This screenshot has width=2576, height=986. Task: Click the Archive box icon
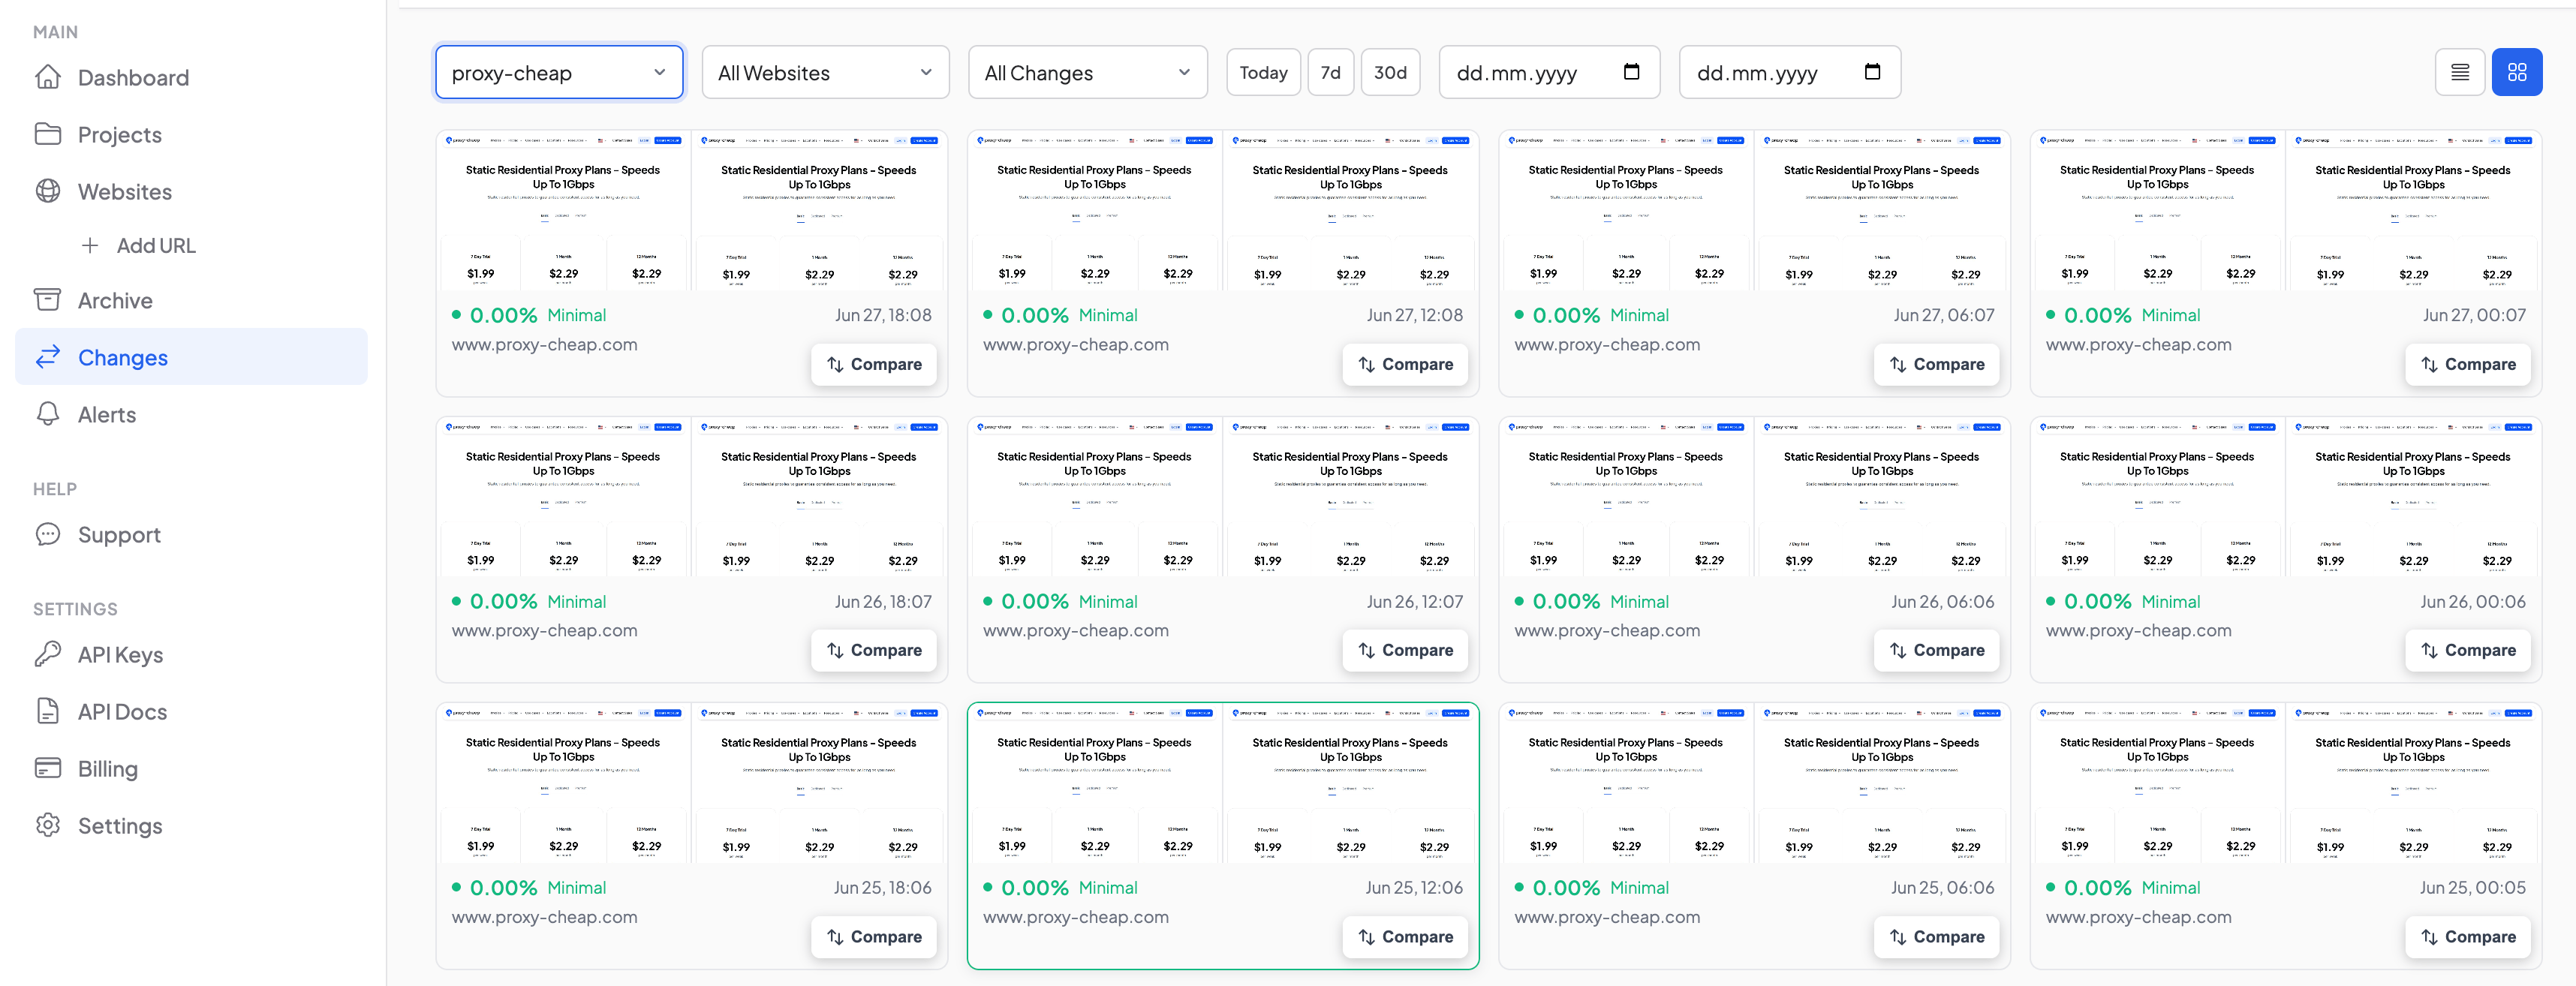48,300
